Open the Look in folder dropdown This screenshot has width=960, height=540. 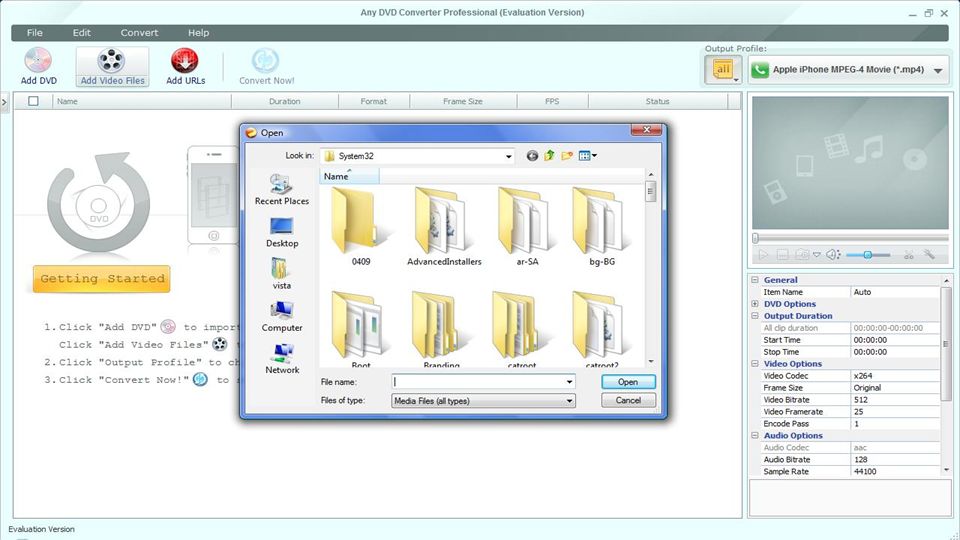[x=508, y=156]
